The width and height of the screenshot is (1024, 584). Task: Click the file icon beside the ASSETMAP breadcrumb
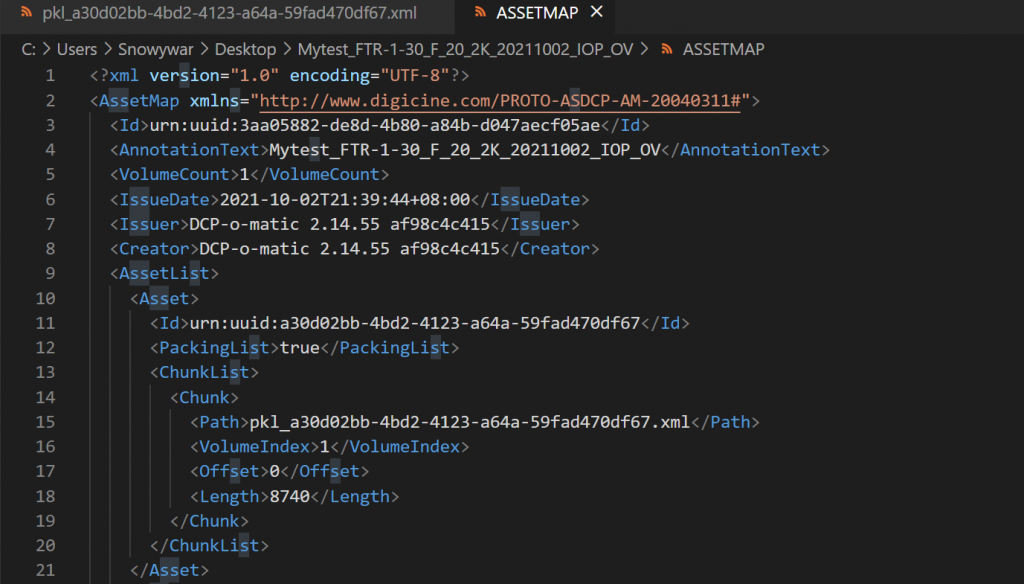(x=667, y=49)
